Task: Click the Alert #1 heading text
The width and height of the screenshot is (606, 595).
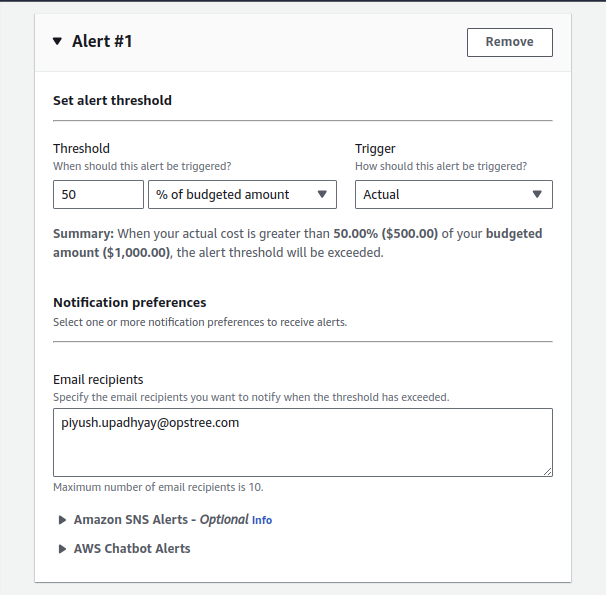Action: click(x=102, y=42)
